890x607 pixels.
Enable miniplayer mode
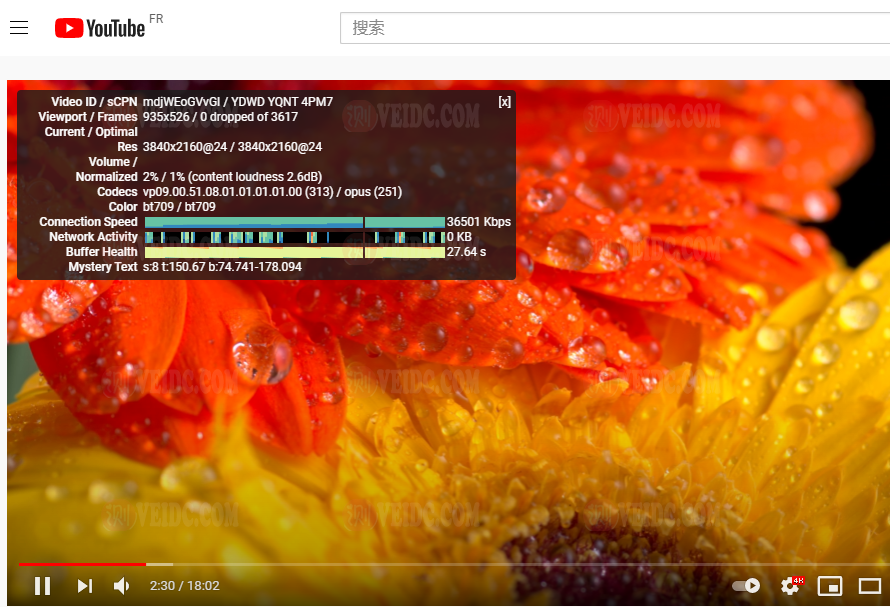tap(830, 585)
